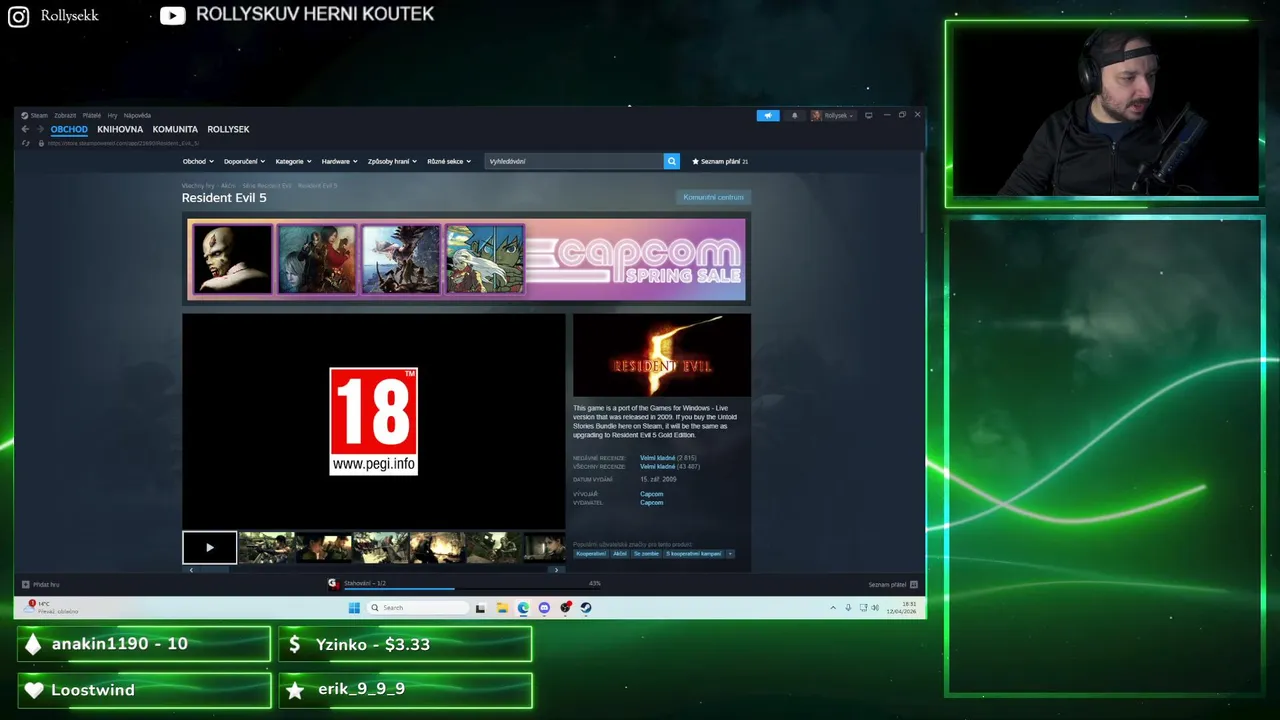Click the magnifier search button in store
The image size is (1280, 720).
[671, 161]
